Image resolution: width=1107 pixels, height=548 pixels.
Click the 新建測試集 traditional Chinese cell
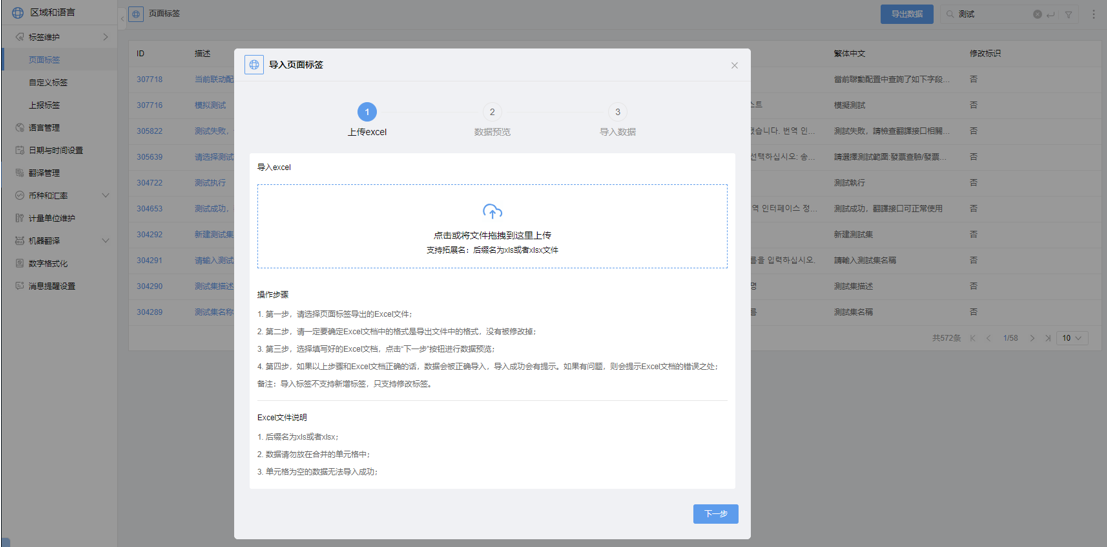(x=854, y=234)
